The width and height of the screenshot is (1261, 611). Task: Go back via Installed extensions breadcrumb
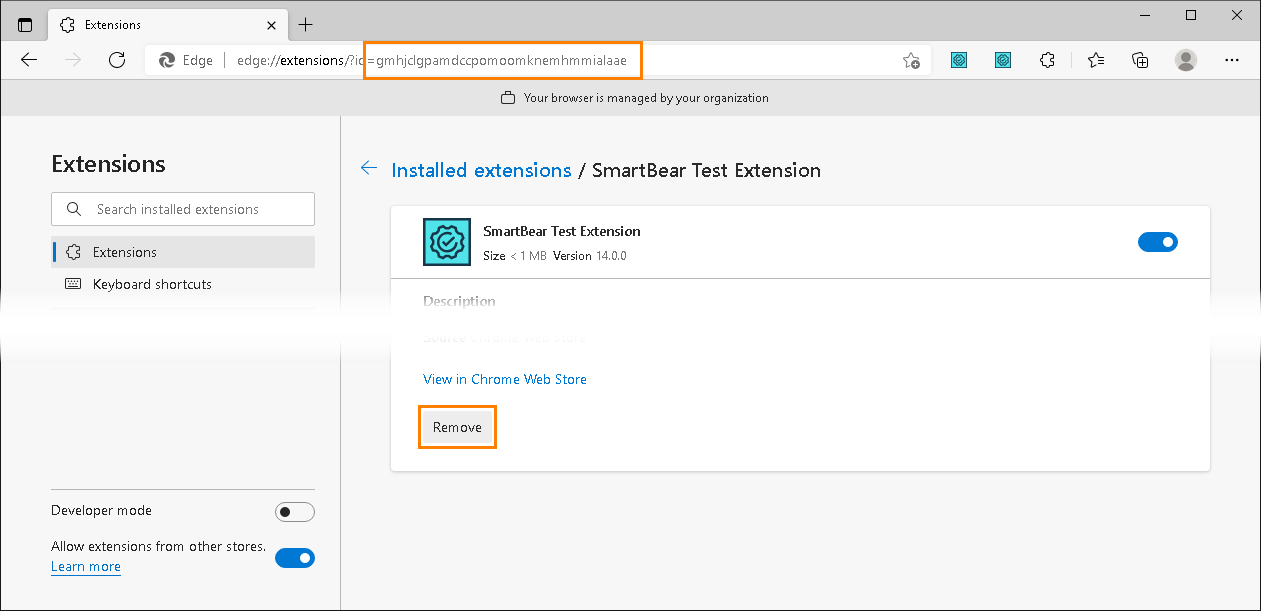pos(481,170)
